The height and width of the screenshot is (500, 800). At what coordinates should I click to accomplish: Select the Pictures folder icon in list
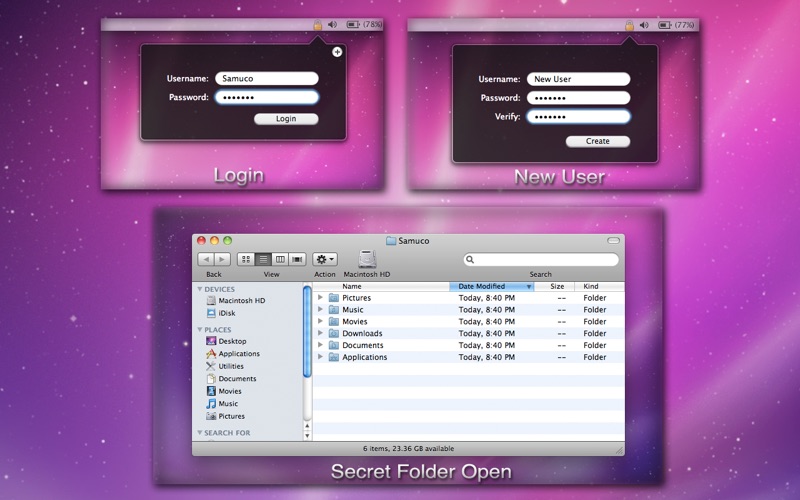coord(334,297)
